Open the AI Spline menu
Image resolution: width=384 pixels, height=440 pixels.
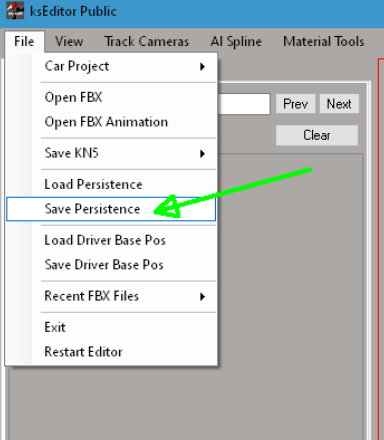click(236, 42)
